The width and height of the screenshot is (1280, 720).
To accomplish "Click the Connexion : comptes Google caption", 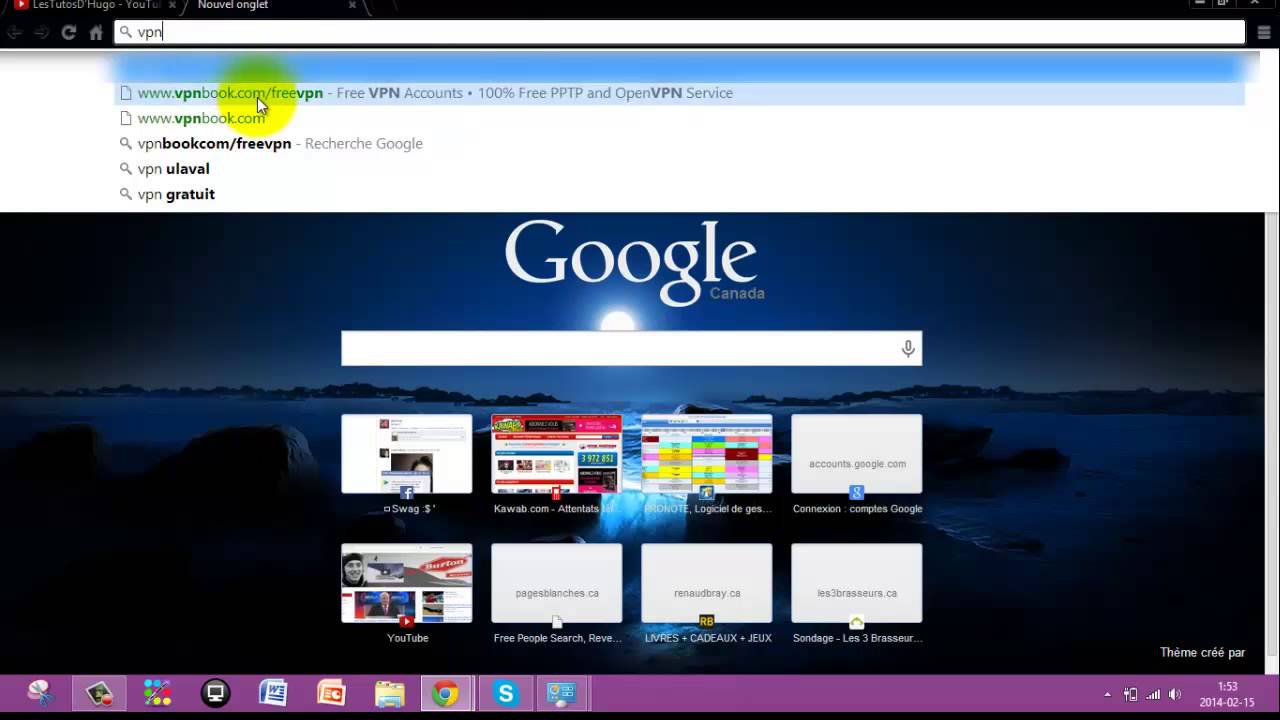I will (857, 508).
